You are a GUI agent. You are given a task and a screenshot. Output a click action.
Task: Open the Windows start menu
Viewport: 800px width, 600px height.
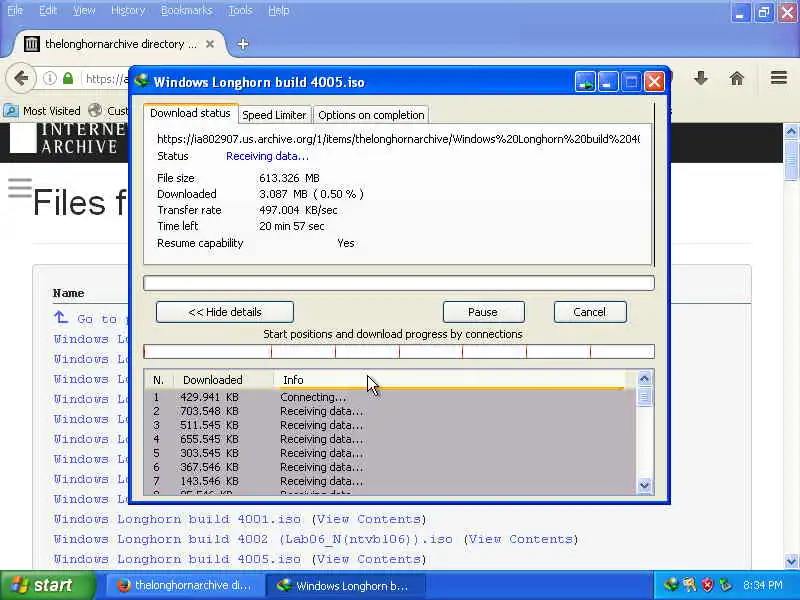(x=48, y=585)
